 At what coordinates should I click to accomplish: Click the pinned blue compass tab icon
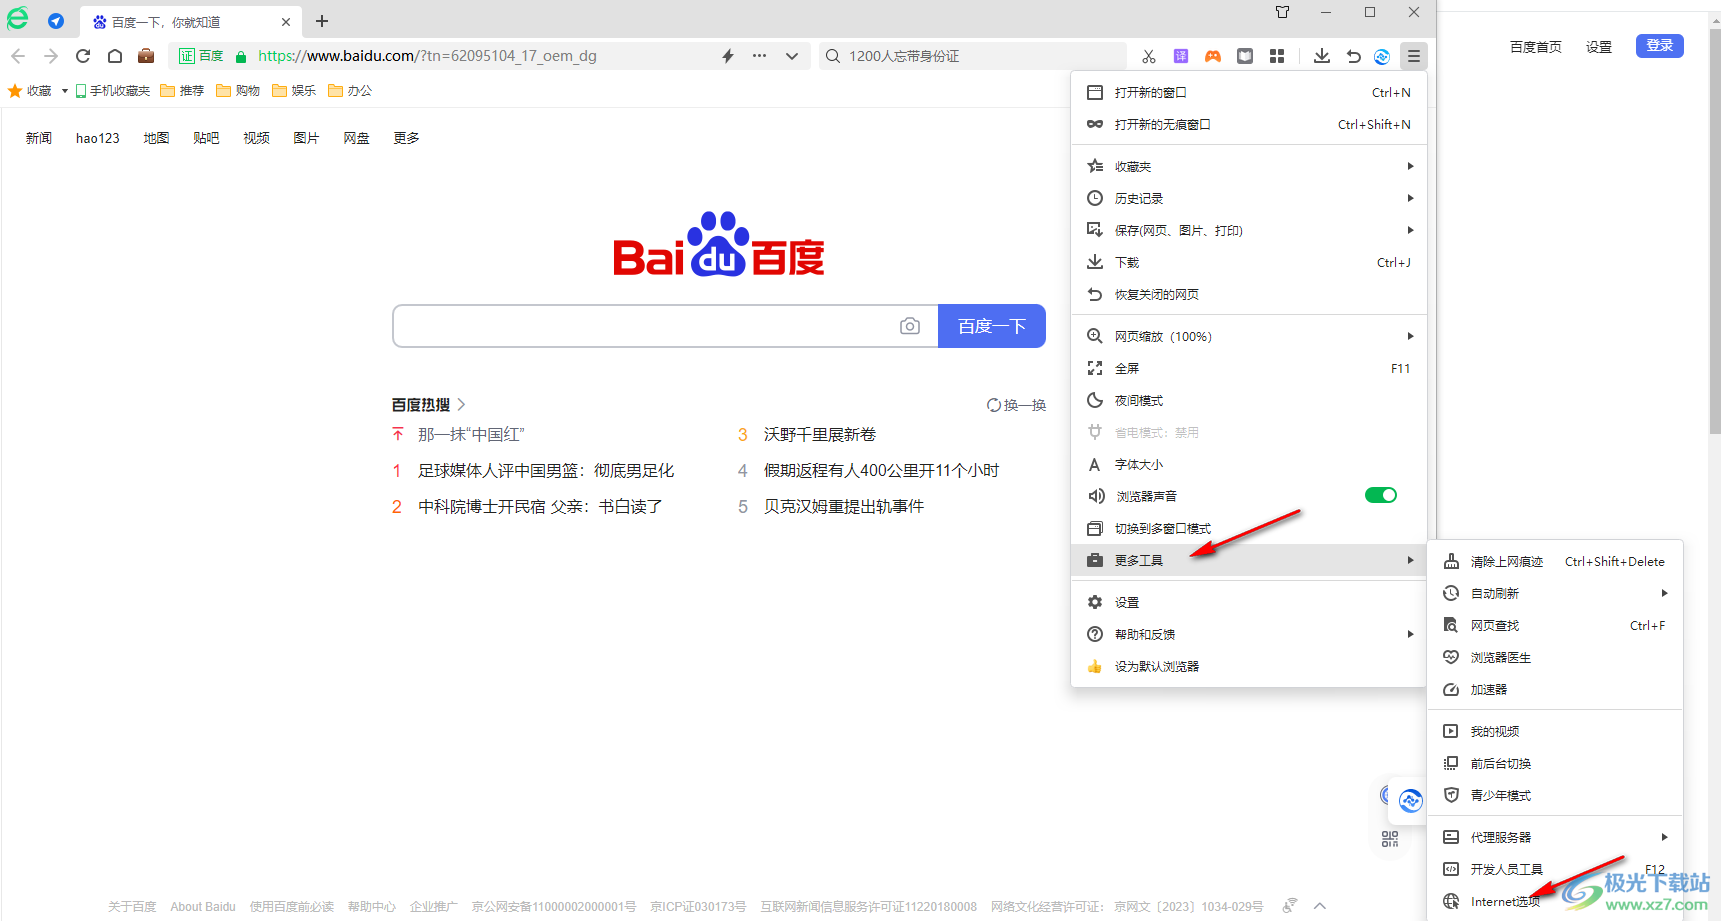click(x=56, y=21)
